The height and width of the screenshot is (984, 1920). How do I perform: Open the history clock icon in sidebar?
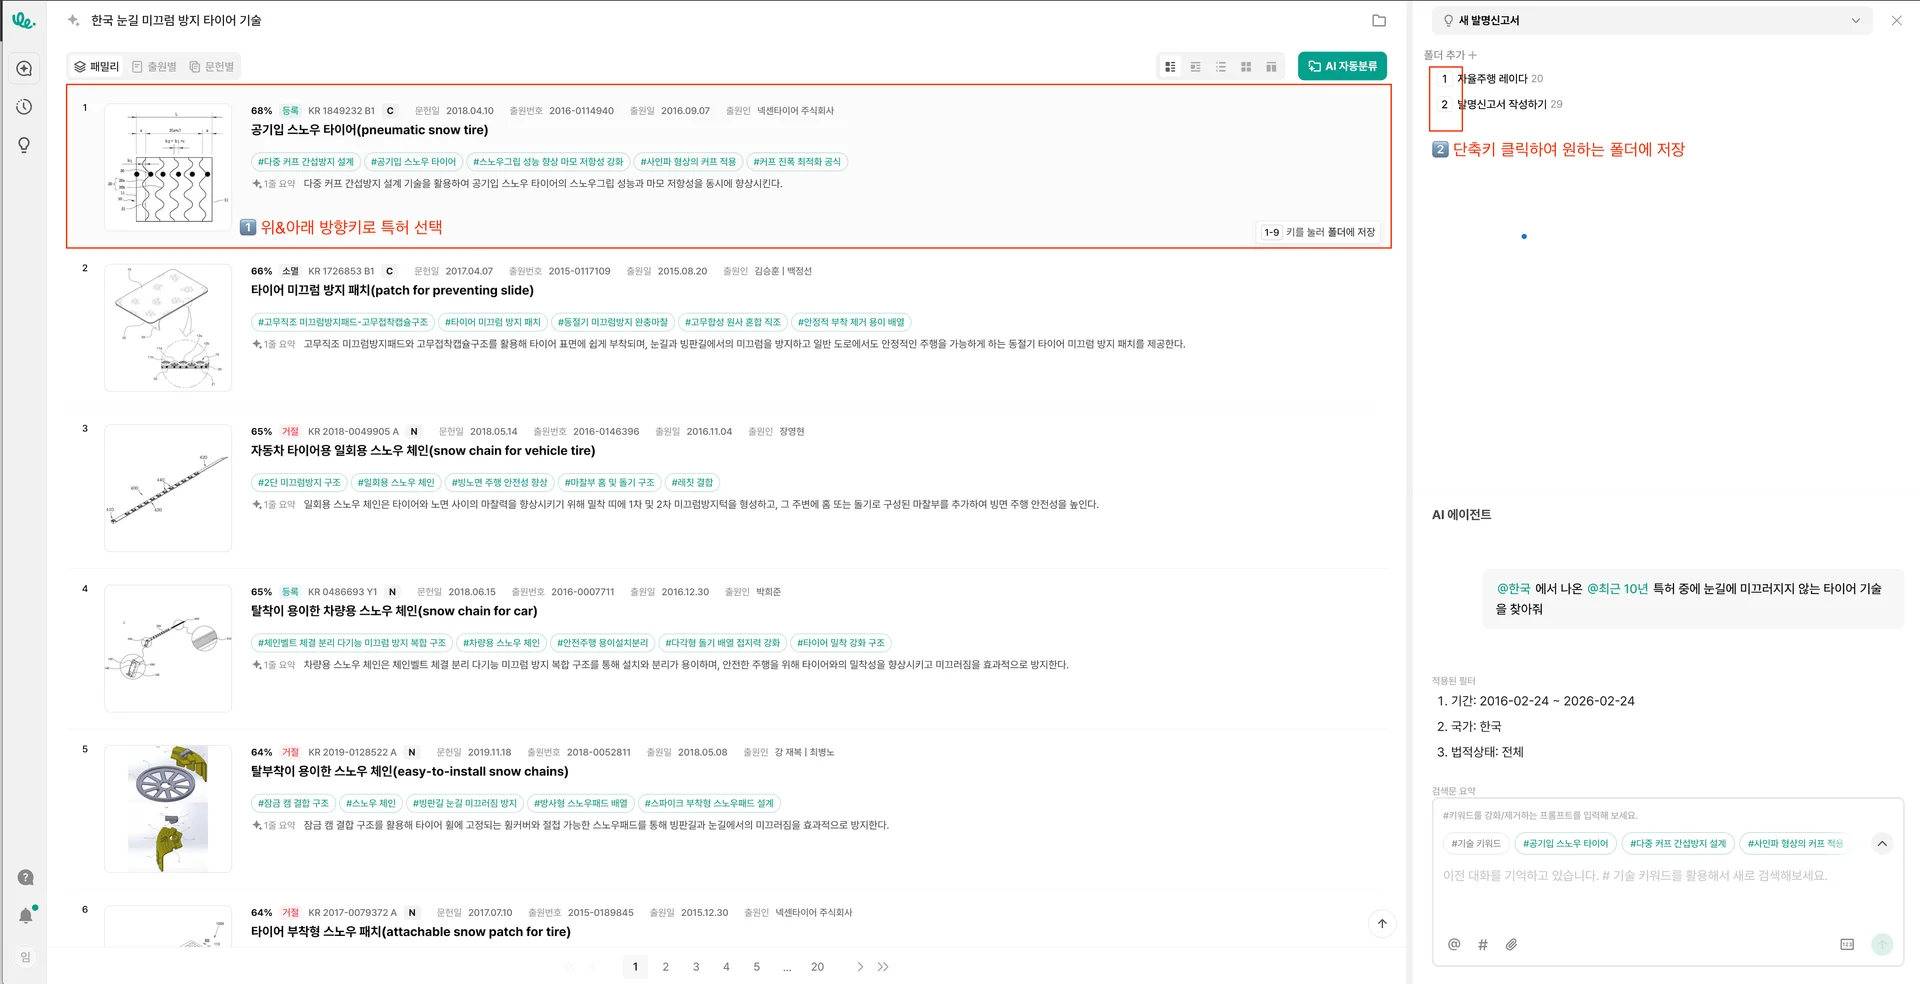pyautogui.click(x=25, y=107)
